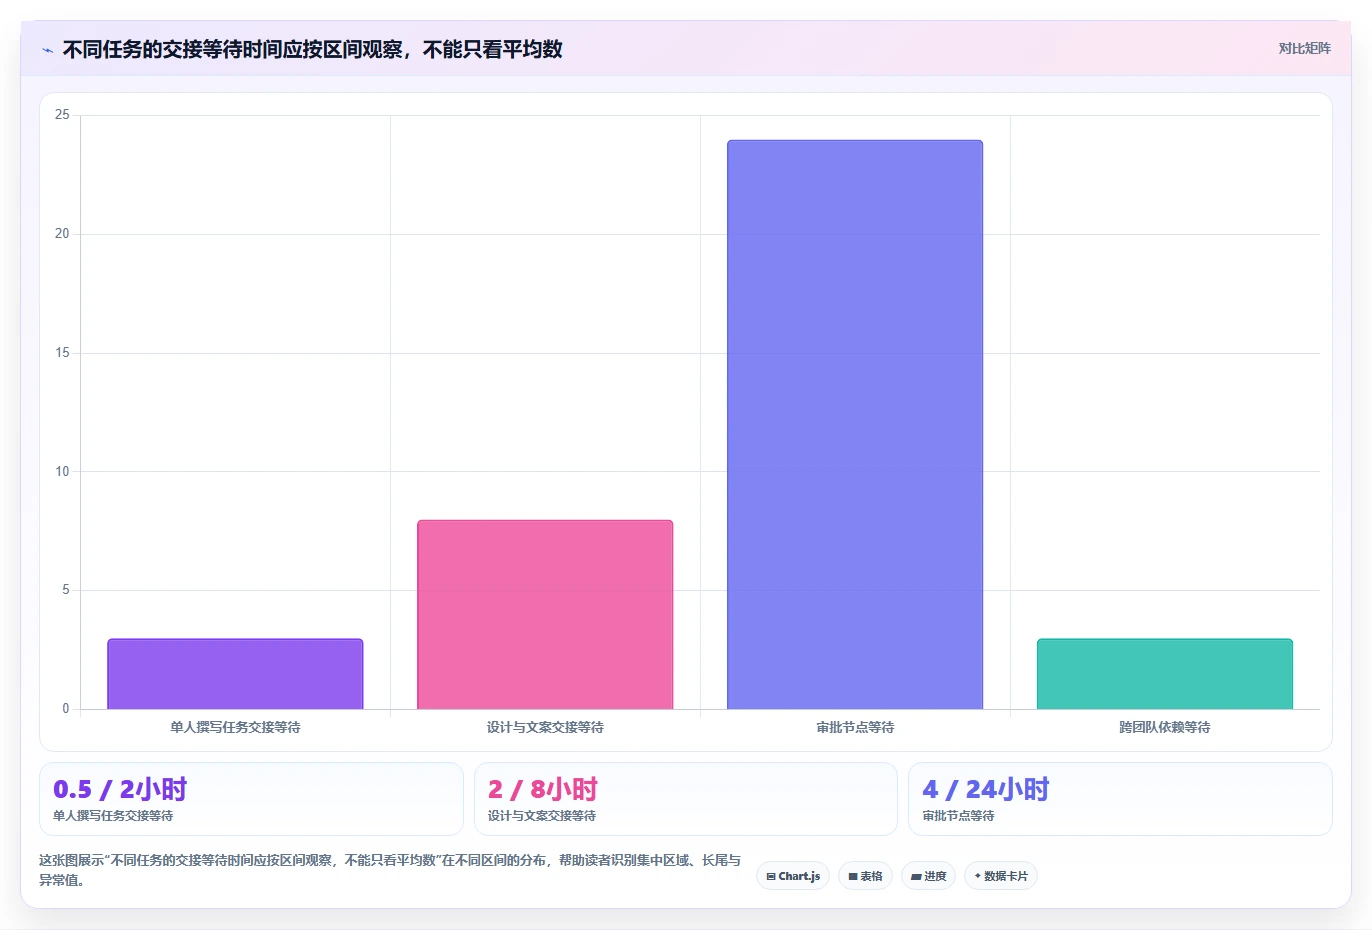Click the card caption 单人撰写任务交接等待 under 0.5 / 2小时
The width and height of the screenshot is (1372, 930).
[113, 816]
